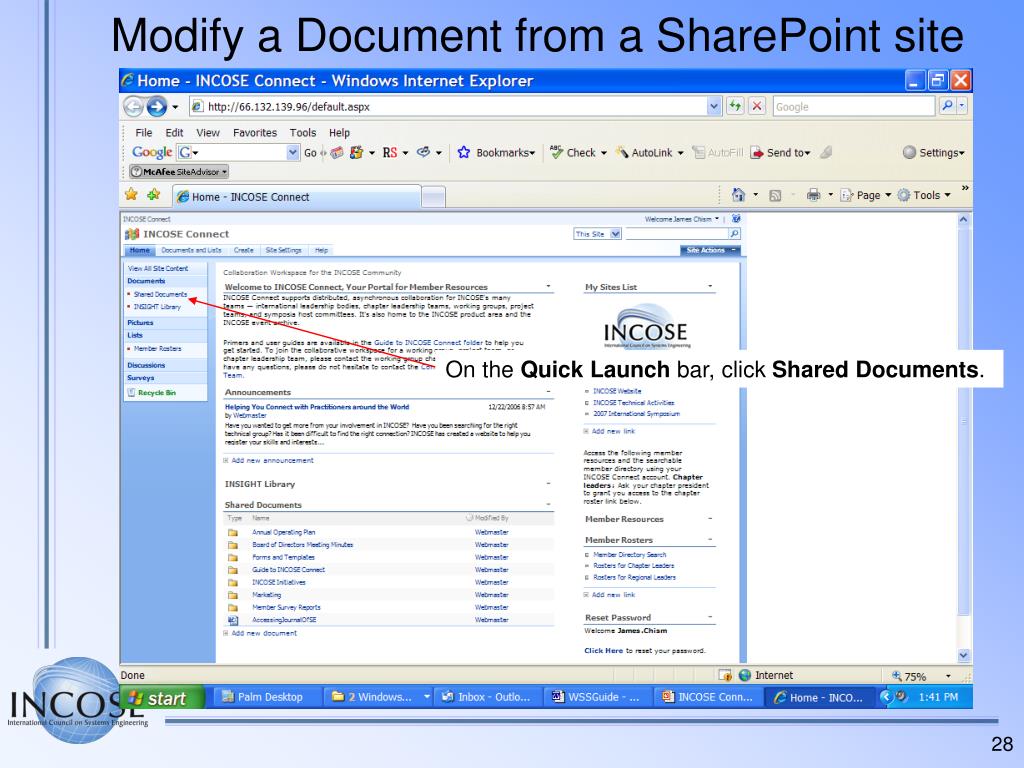Click the Google toolbar Bookmarks star
The image size is (1024, 768).
tap(464, 152)
